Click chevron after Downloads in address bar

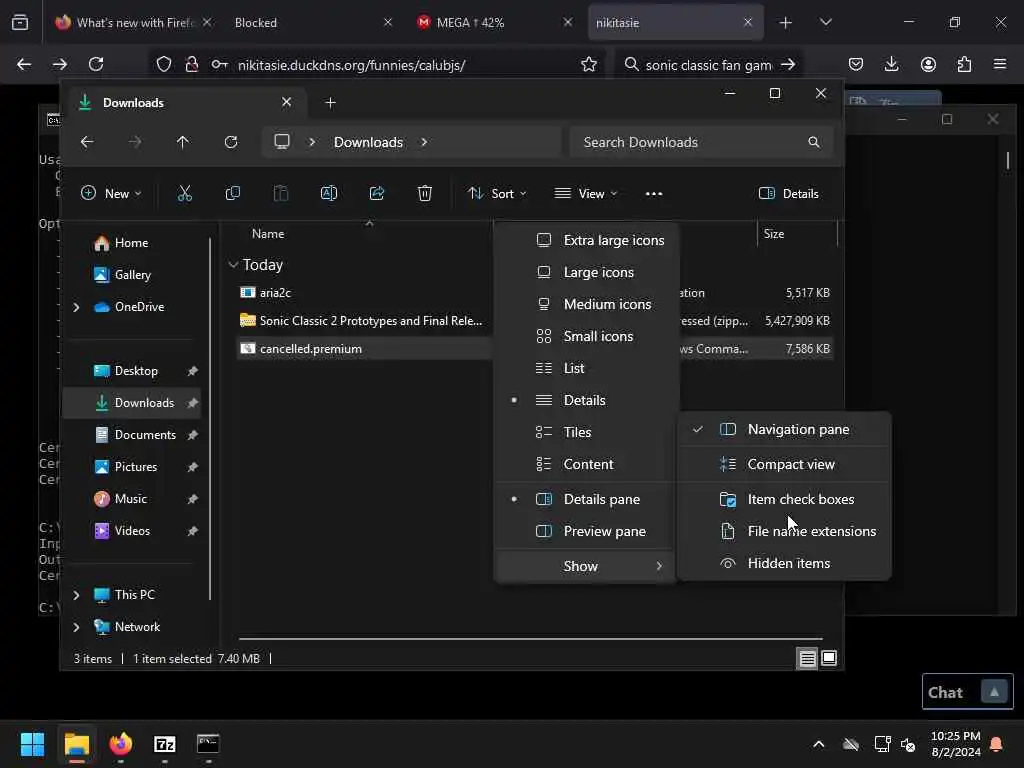[x=424, y=142]
